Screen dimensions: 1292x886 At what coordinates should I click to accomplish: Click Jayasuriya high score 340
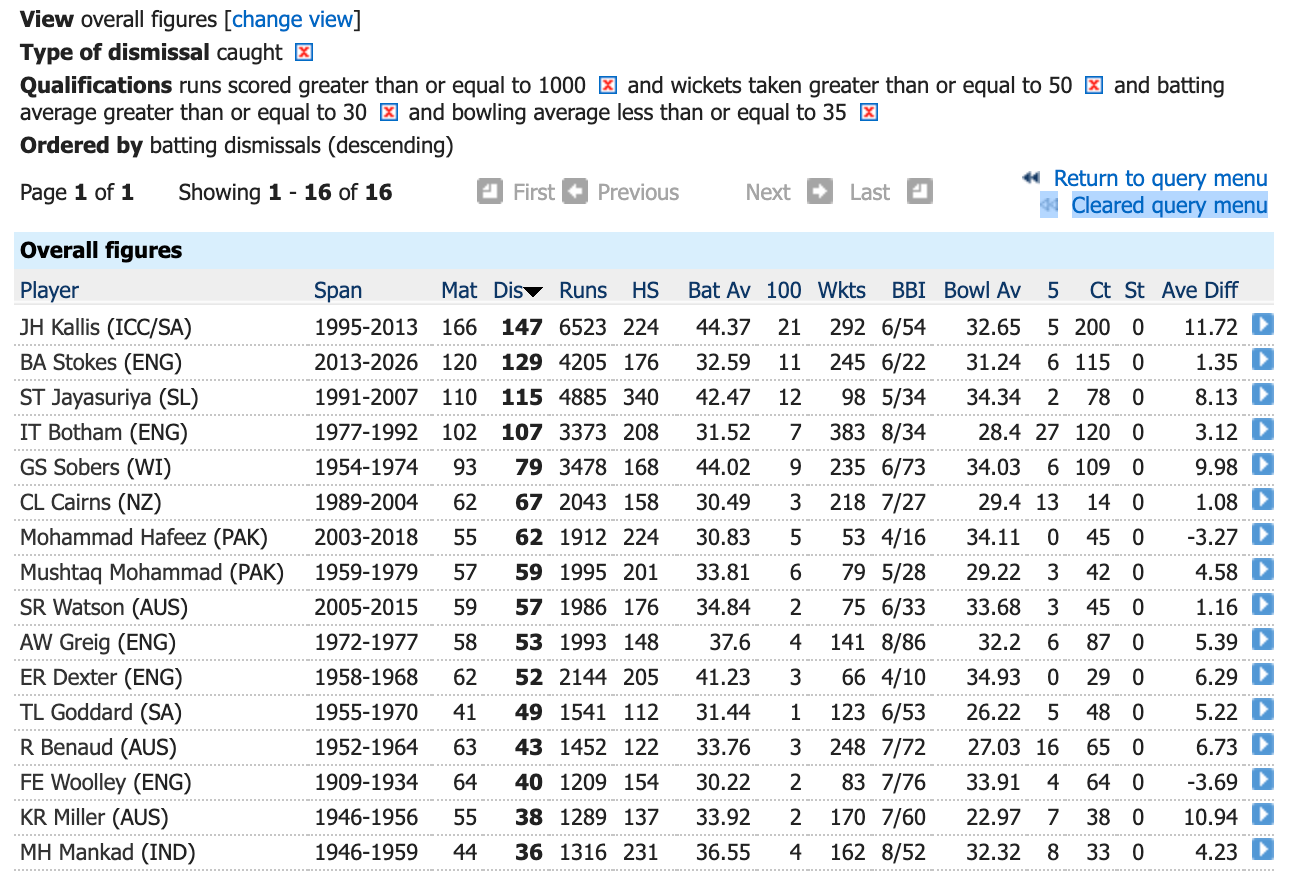click(x=641, y=397)
